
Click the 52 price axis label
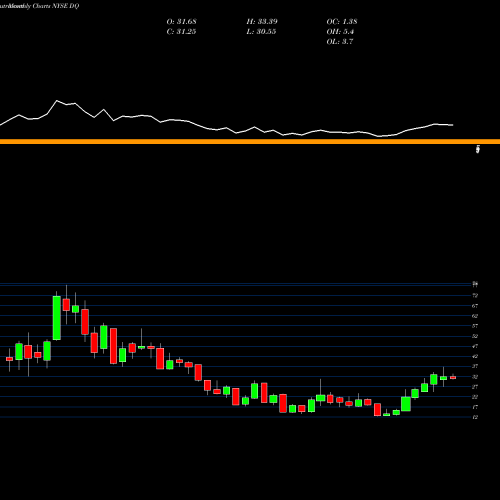(475, 336)
